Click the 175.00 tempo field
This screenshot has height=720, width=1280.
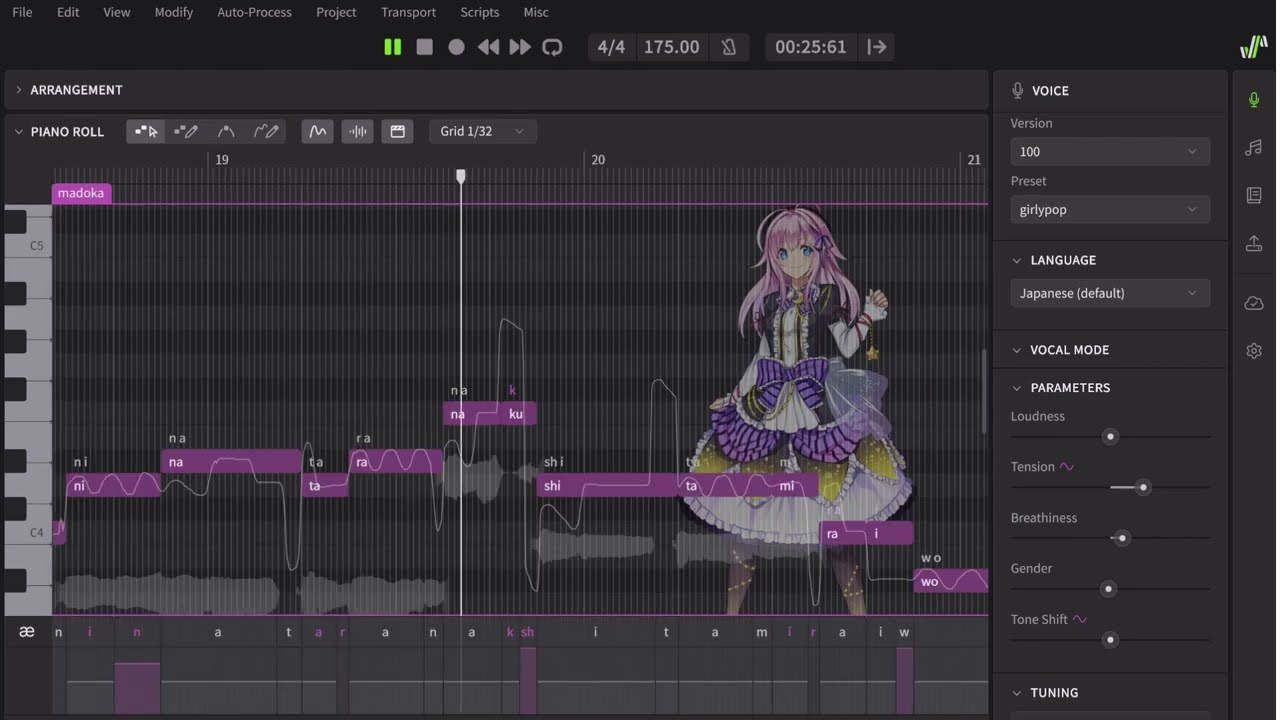(671, 47)
